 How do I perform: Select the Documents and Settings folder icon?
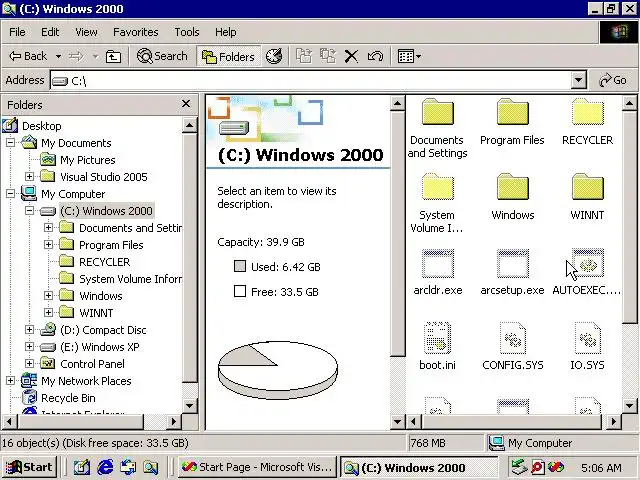tap(438, 112)
